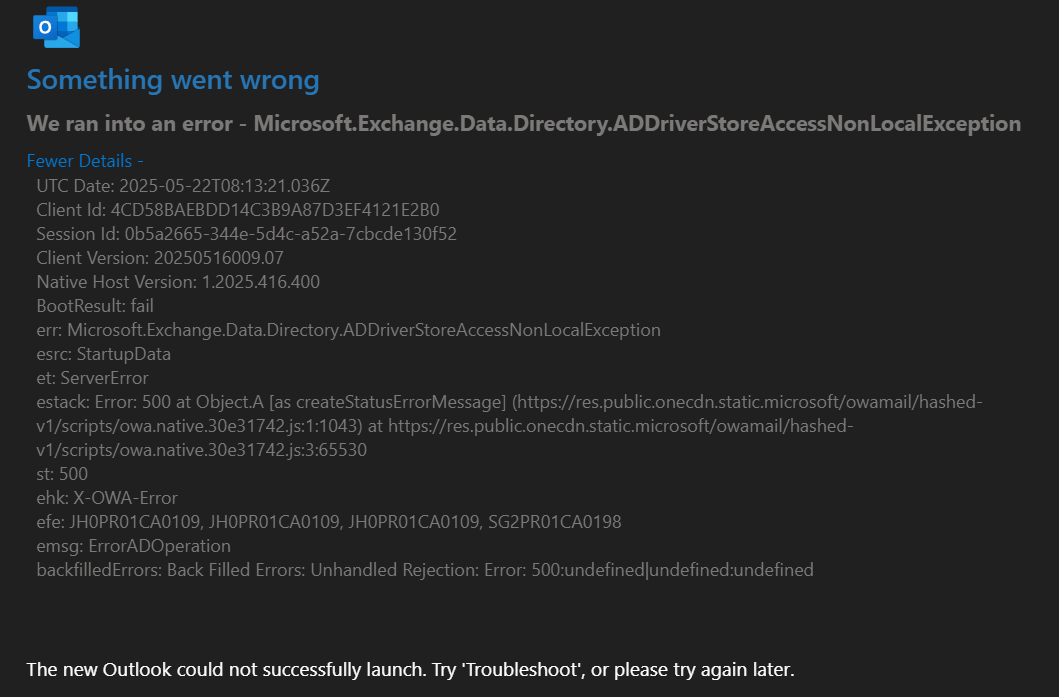Click the backfilledErrors detail line
The image size is (1059, 697).
pos(425,570)
